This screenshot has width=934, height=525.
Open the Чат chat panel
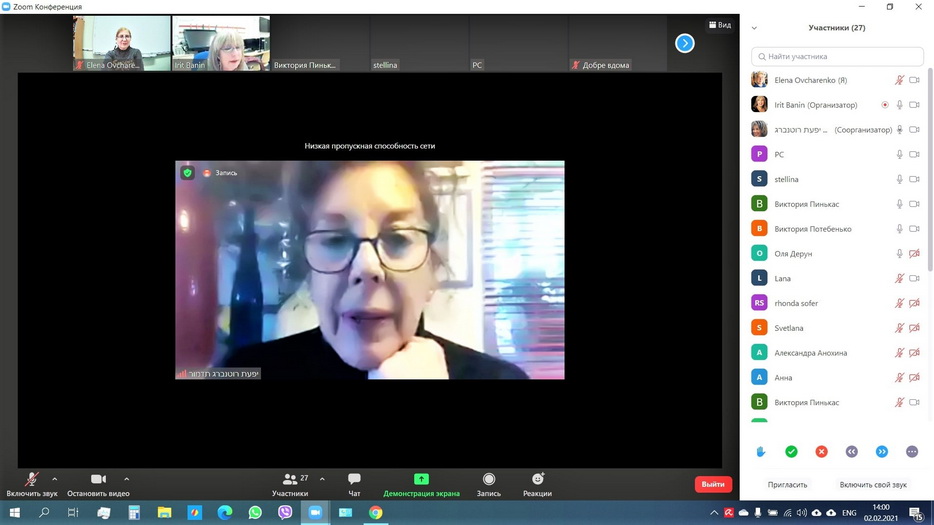(x=354, y=484)
